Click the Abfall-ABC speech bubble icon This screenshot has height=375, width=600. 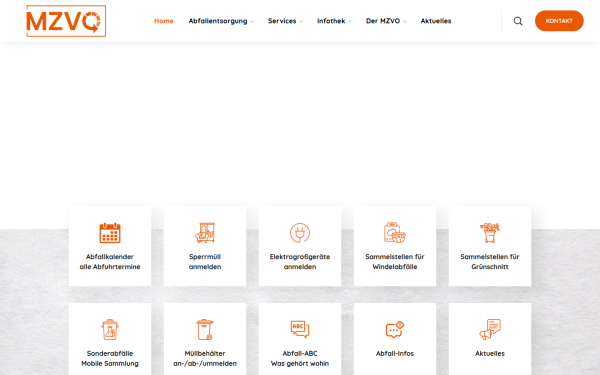(x=300, y=329)
